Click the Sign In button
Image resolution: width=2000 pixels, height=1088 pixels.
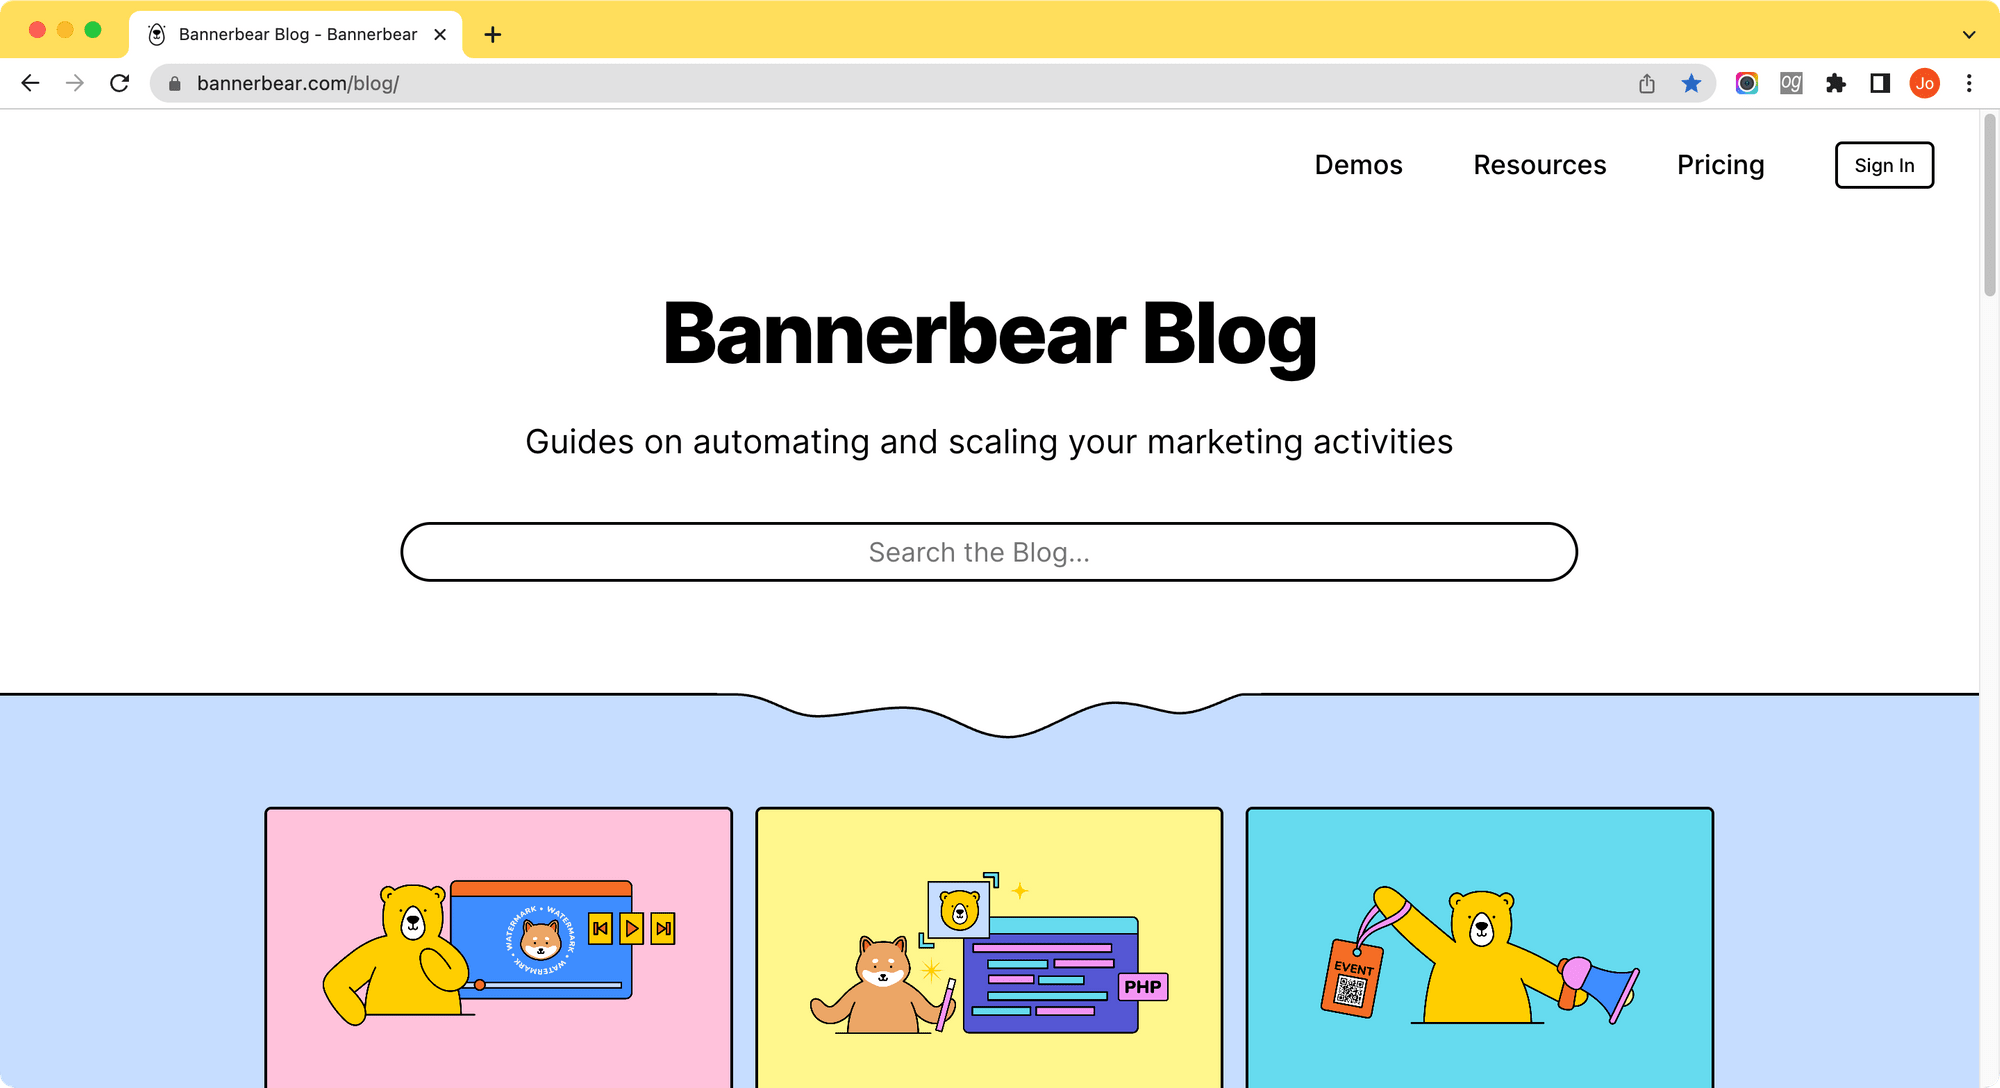click(1885, 165)
